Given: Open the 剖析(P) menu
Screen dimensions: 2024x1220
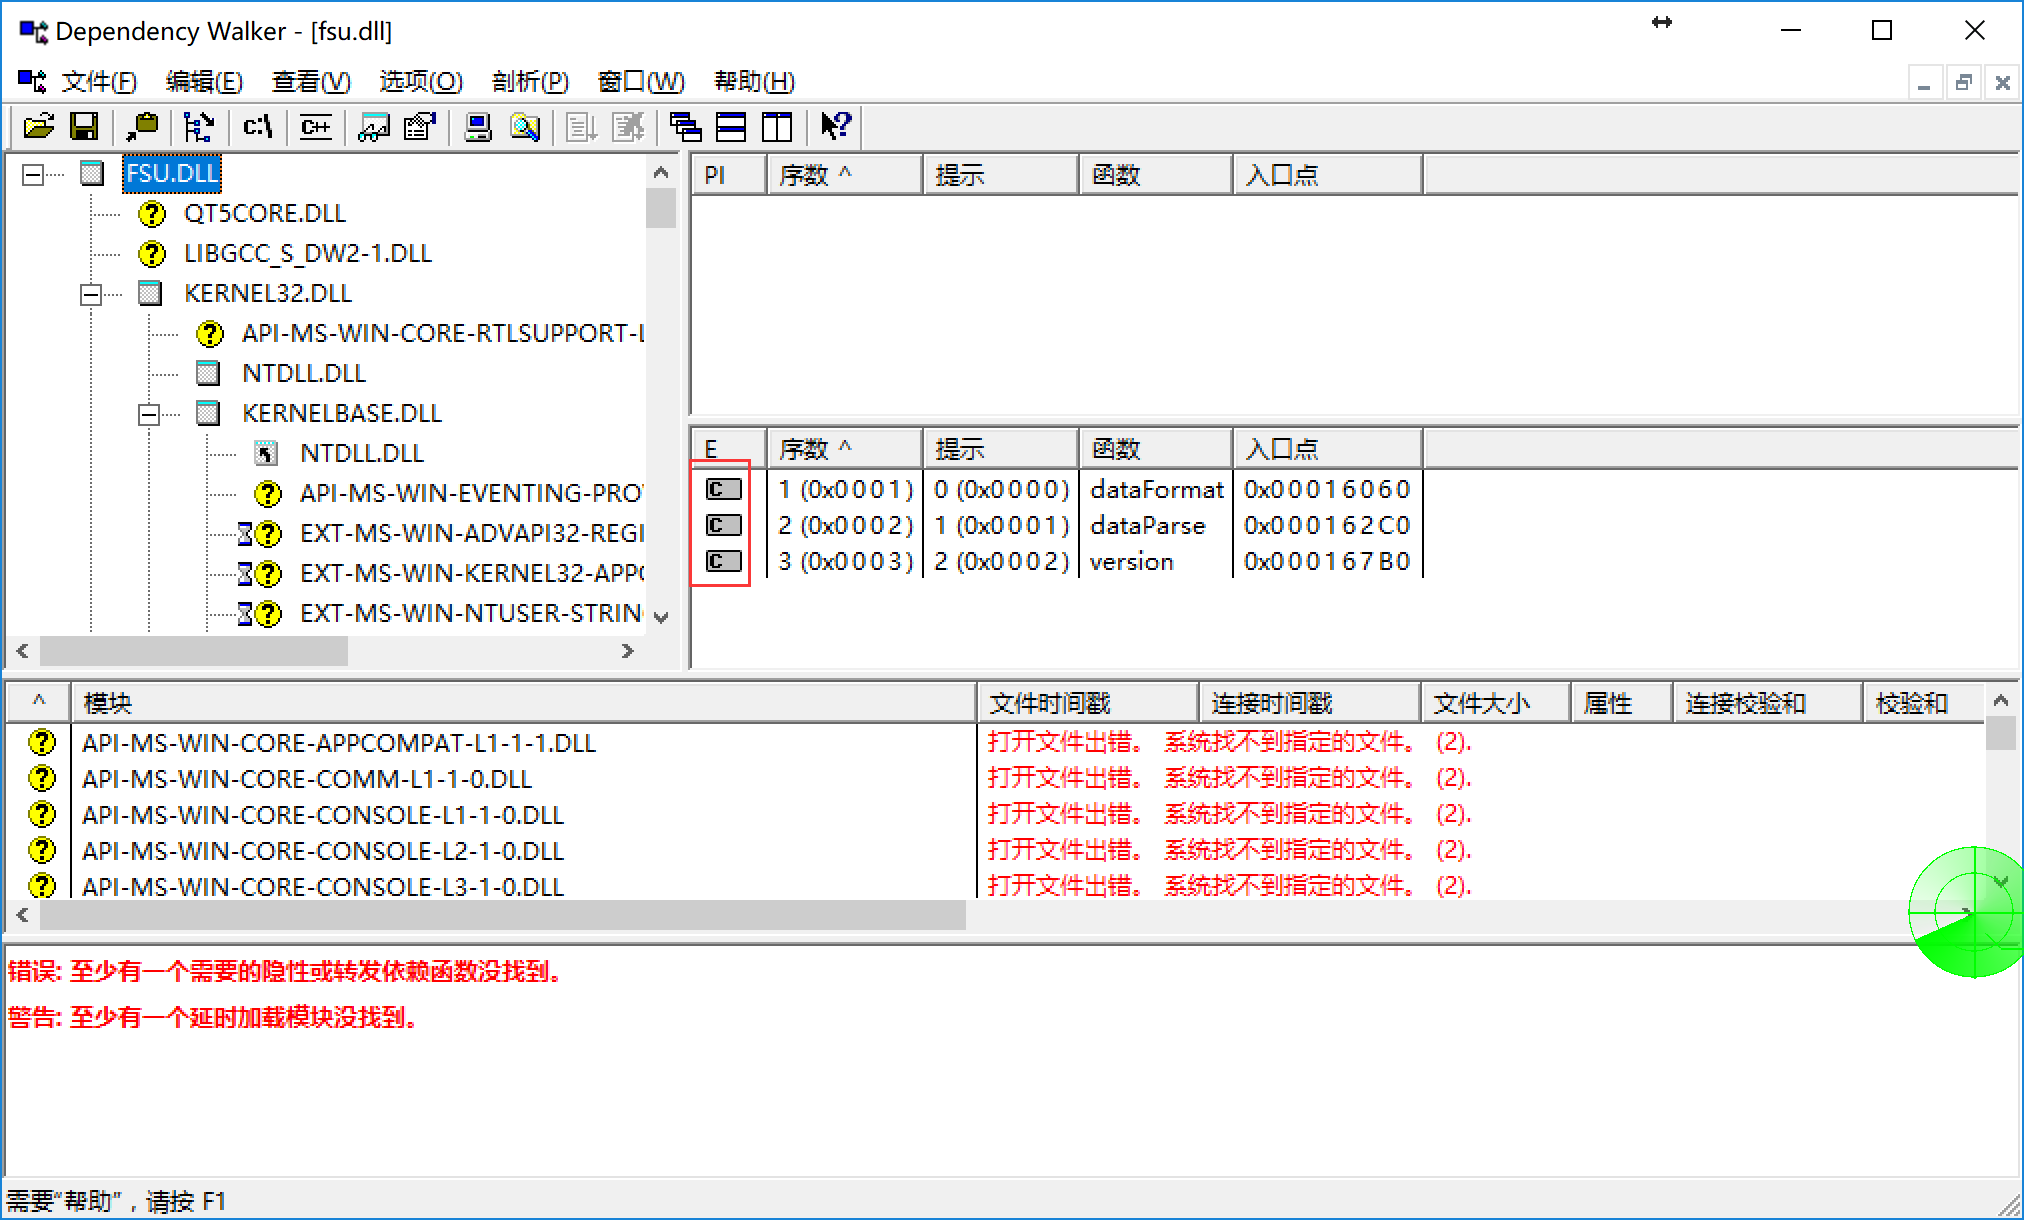Looking at the screenshot, I should click(x=530, y=81).
